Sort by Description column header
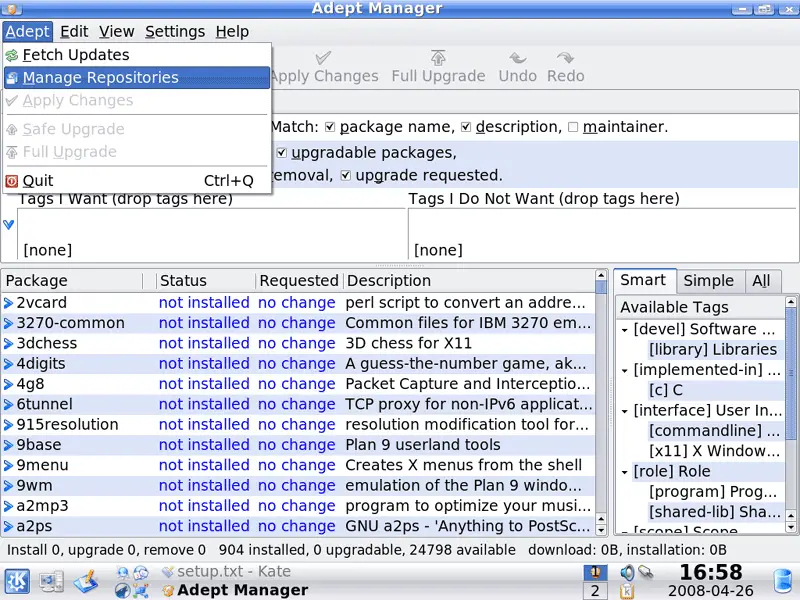The height and width of the screenshot is (600, 800). coord(468,281)
